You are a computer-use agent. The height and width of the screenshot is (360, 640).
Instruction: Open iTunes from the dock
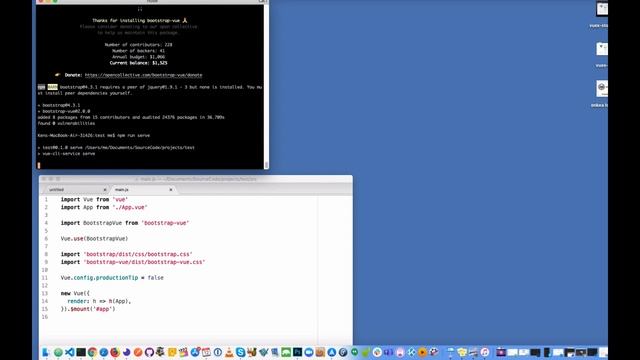pyautogui.click(x=485, y=352)
